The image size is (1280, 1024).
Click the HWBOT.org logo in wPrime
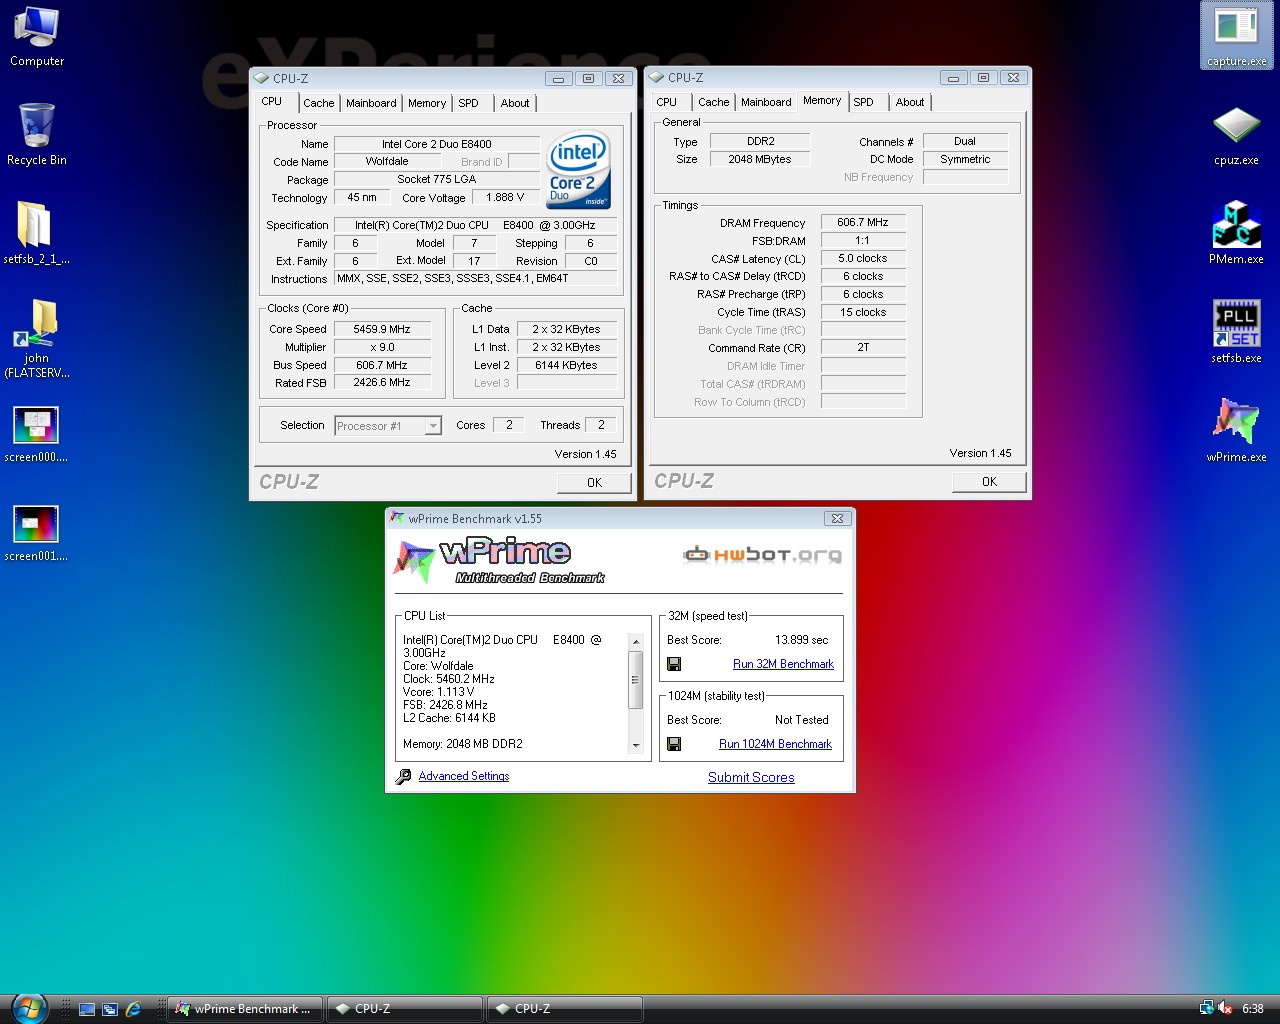coord(762,554)
